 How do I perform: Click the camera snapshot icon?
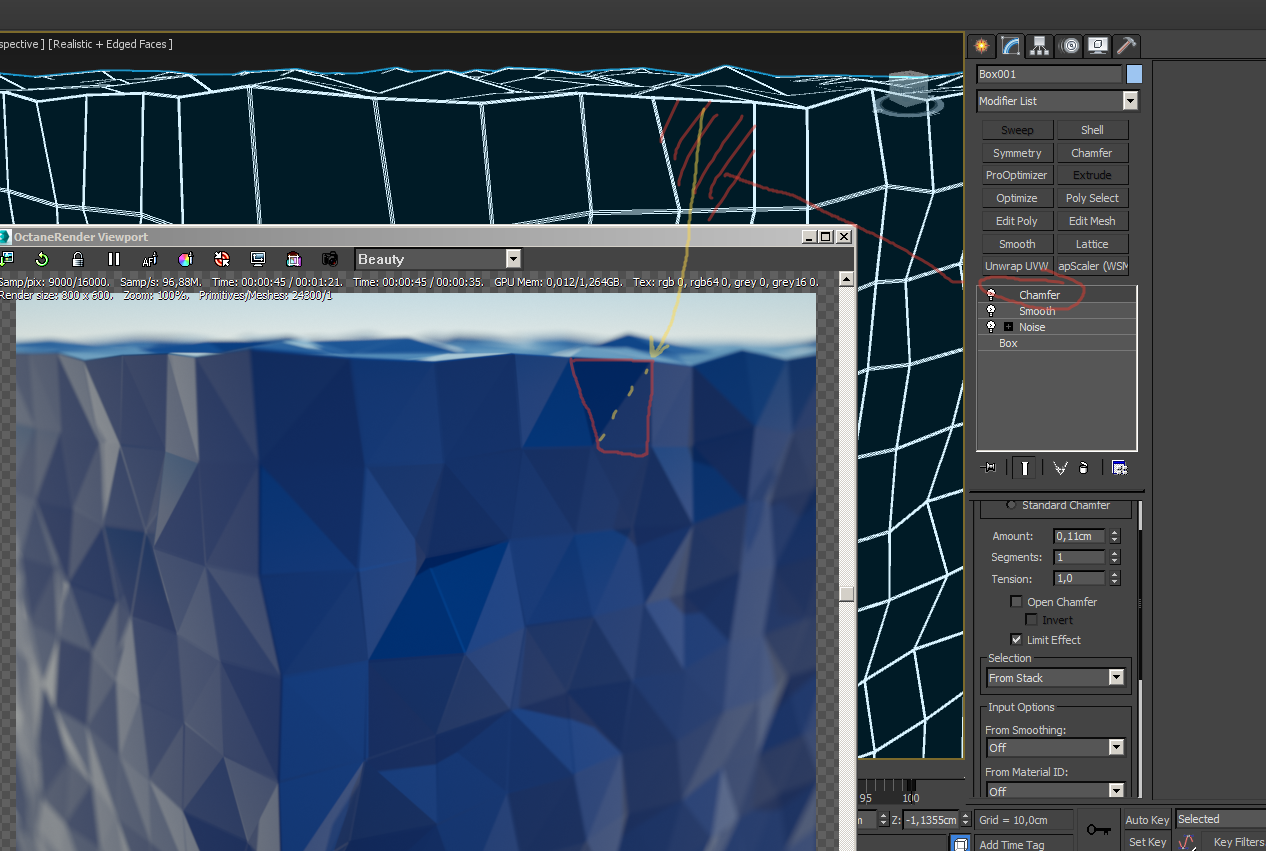click(330, 259)
